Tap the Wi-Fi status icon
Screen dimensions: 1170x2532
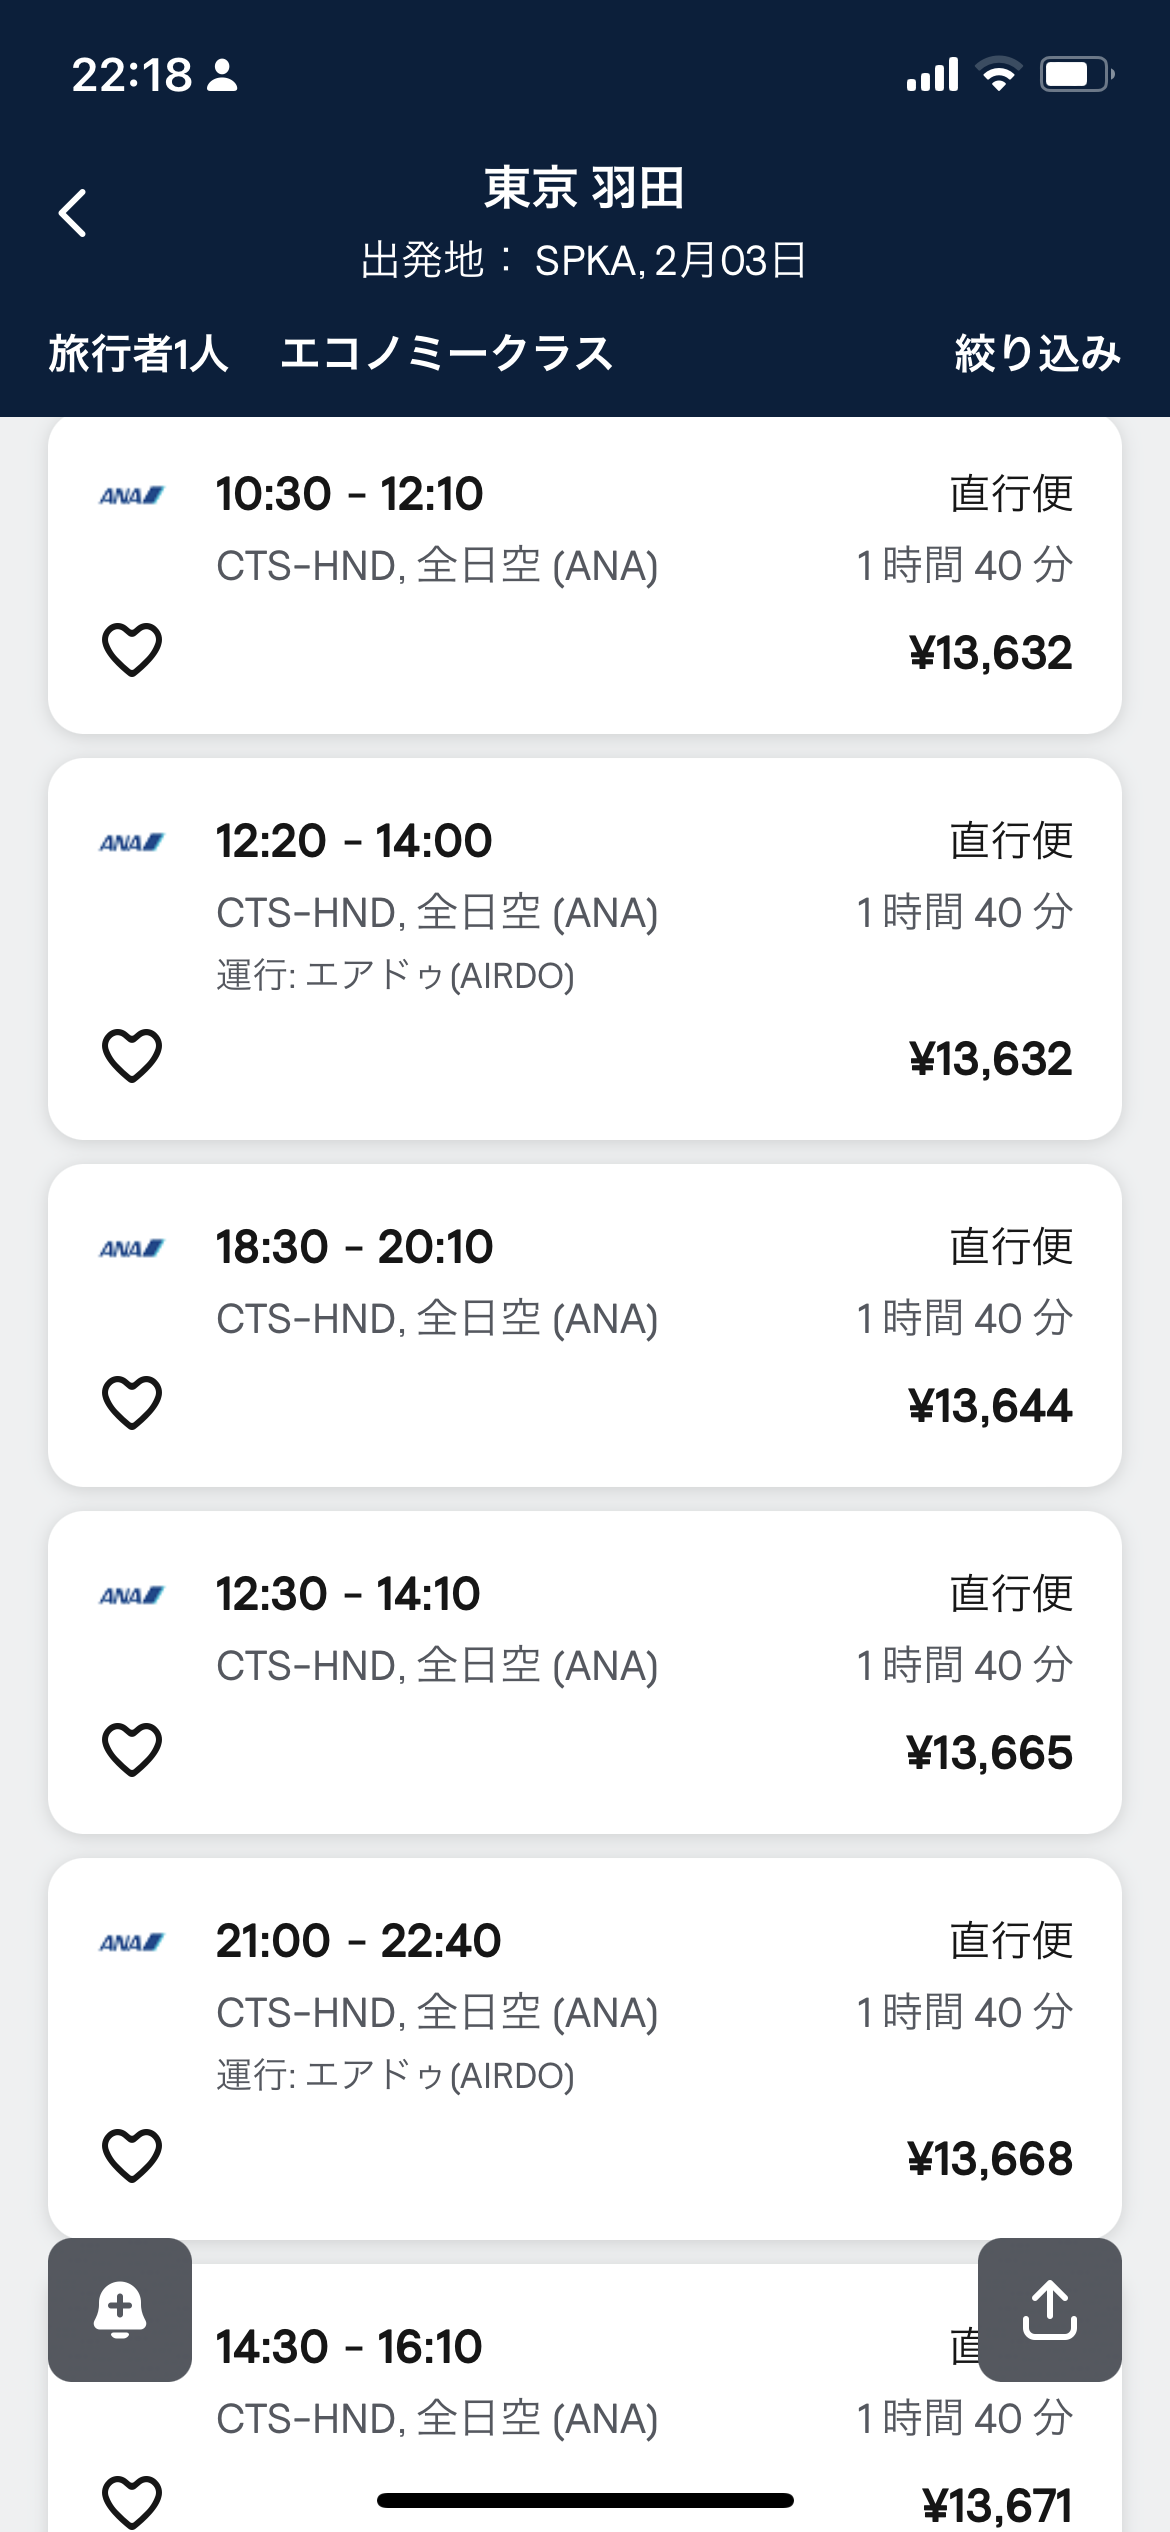(x=997, y=75)
